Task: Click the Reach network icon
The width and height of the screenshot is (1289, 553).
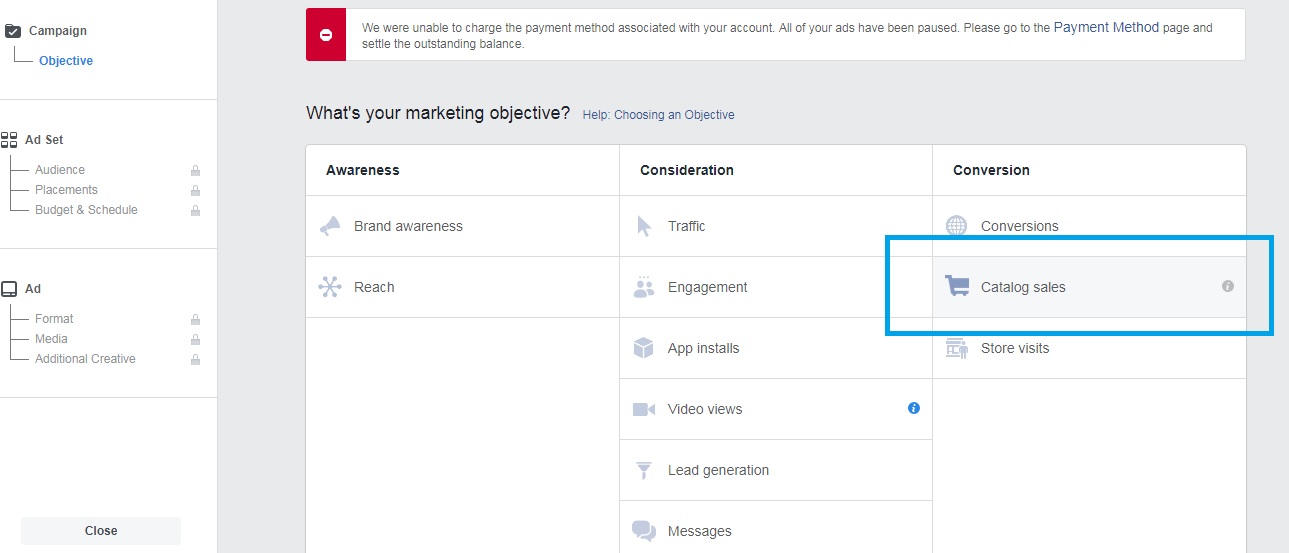Action: 330,287
